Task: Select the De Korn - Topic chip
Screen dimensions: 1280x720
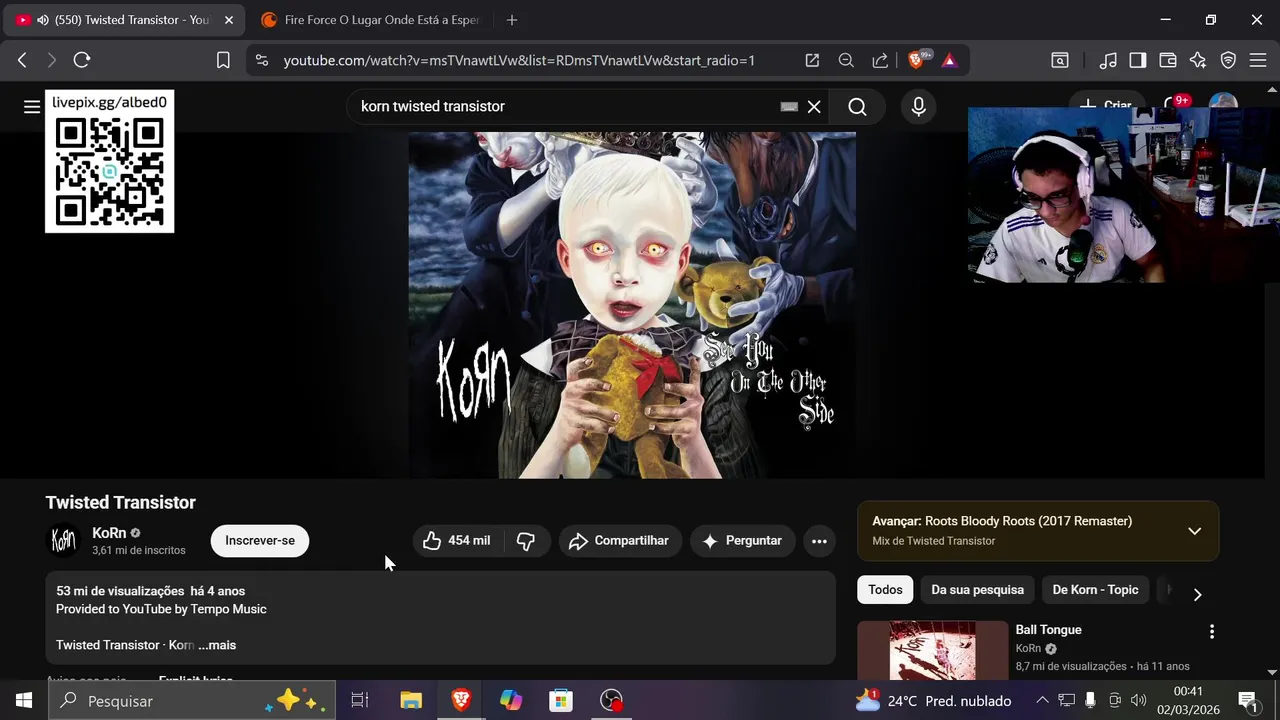Action: point(1095,590)
